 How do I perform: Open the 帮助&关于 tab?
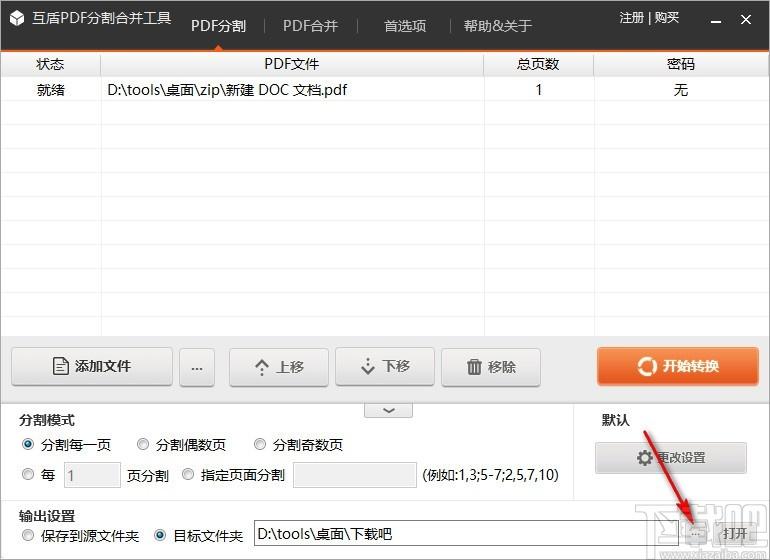(x=498, y=26)
